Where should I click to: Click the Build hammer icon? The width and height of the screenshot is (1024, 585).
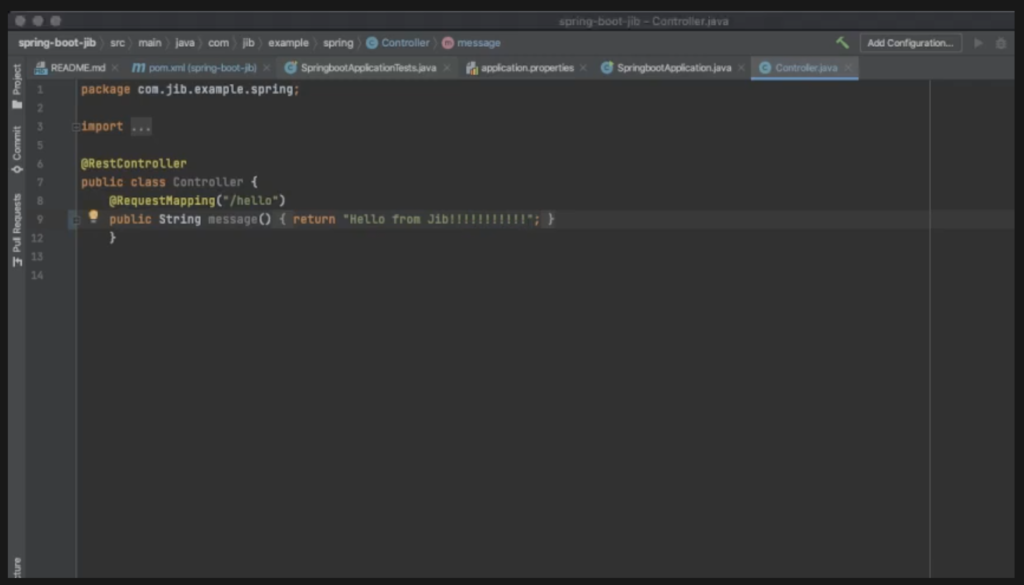point(841,43)
